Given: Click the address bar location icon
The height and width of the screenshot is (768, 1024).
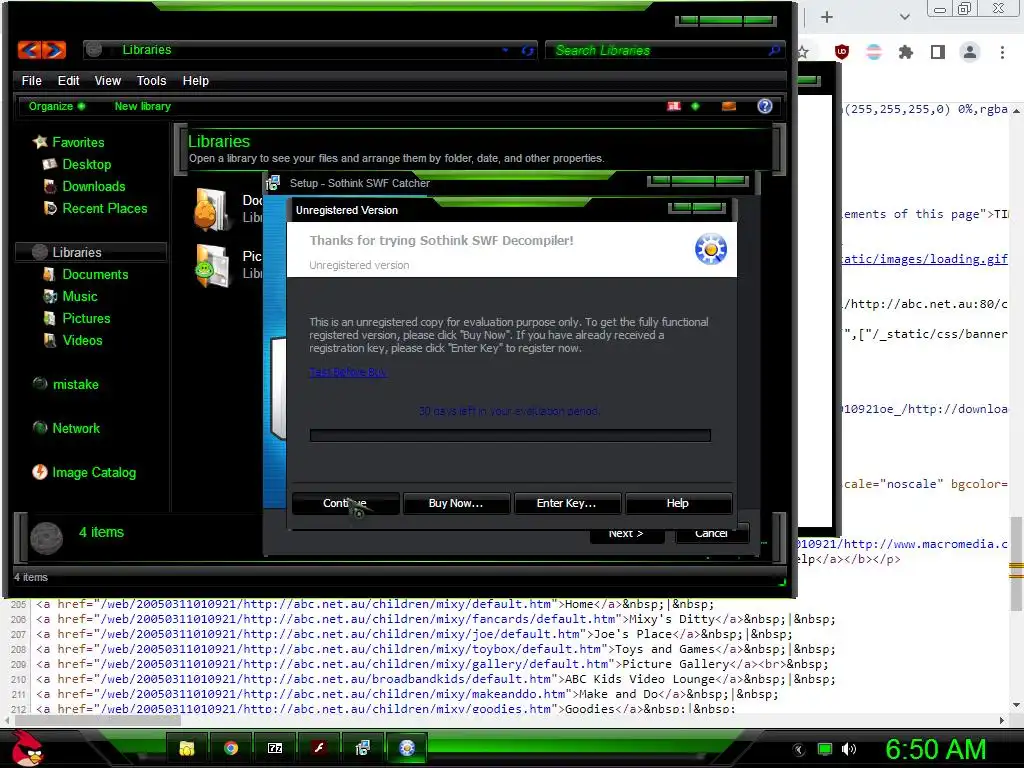Looking at the screenshot, I should [94, 50].
